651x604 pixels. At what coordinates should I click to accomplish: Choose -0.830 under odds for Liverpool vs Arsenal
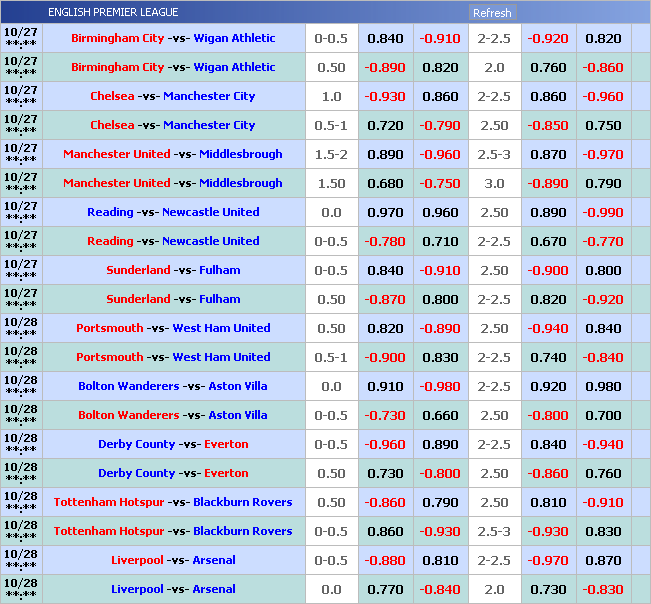603,589
